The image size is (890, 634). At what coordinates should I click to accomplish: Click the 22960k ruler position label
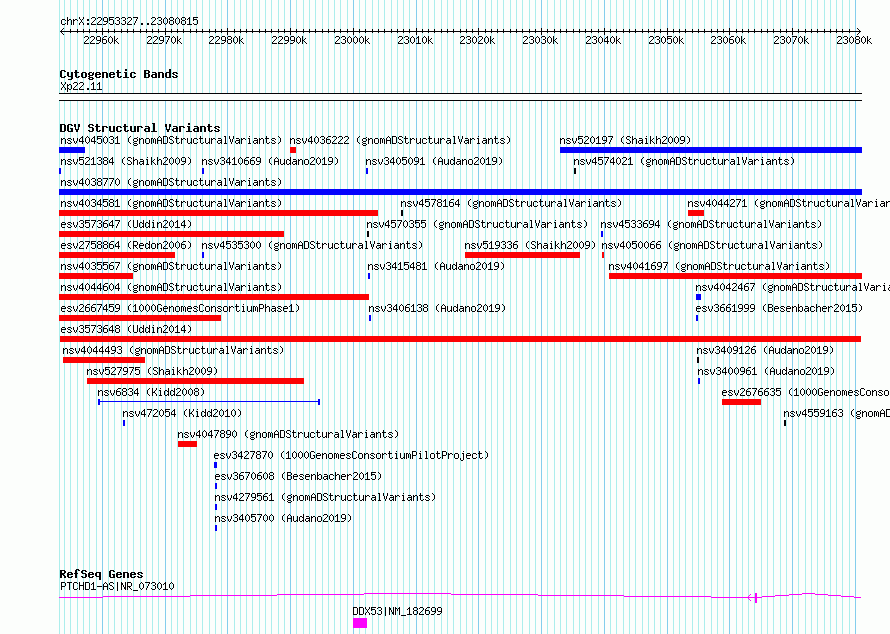point(101,40)
